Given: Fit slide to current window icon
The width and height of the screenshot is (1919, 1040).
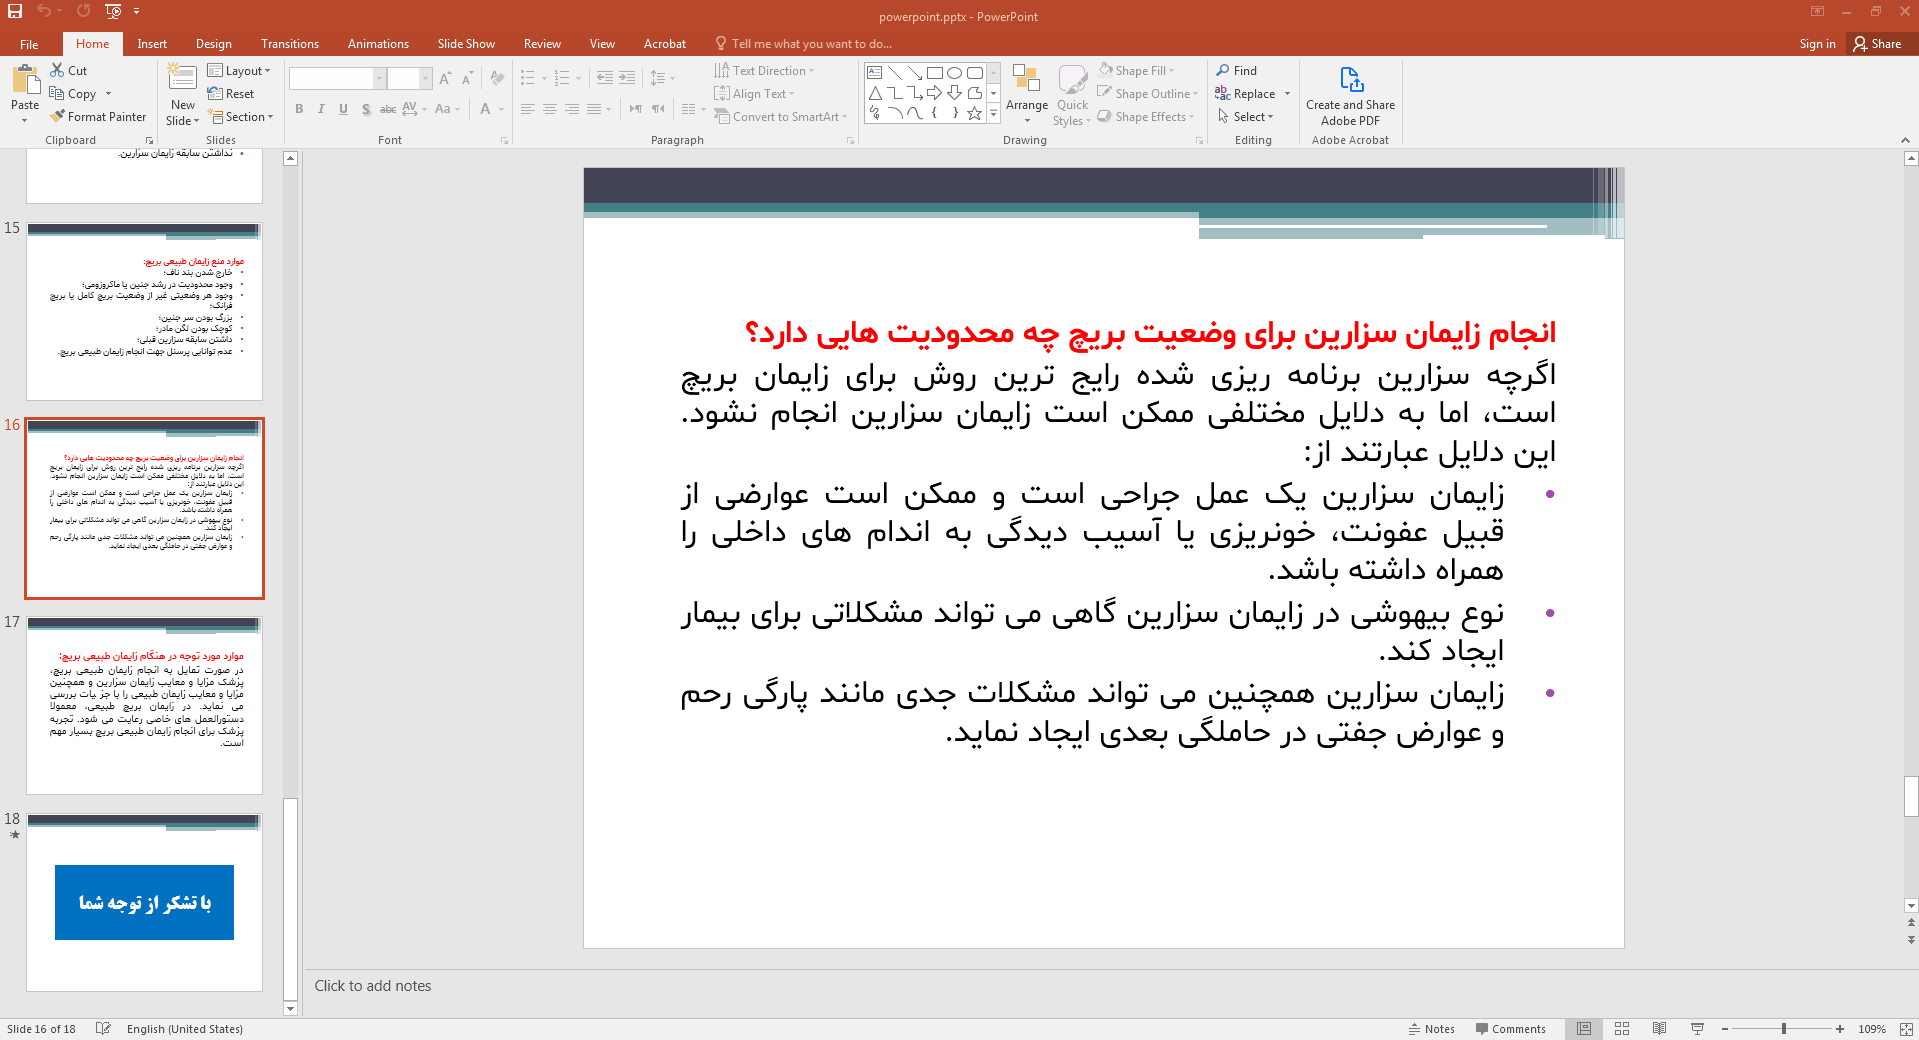Looking at the screenshot, I should pos(1906,1029).
